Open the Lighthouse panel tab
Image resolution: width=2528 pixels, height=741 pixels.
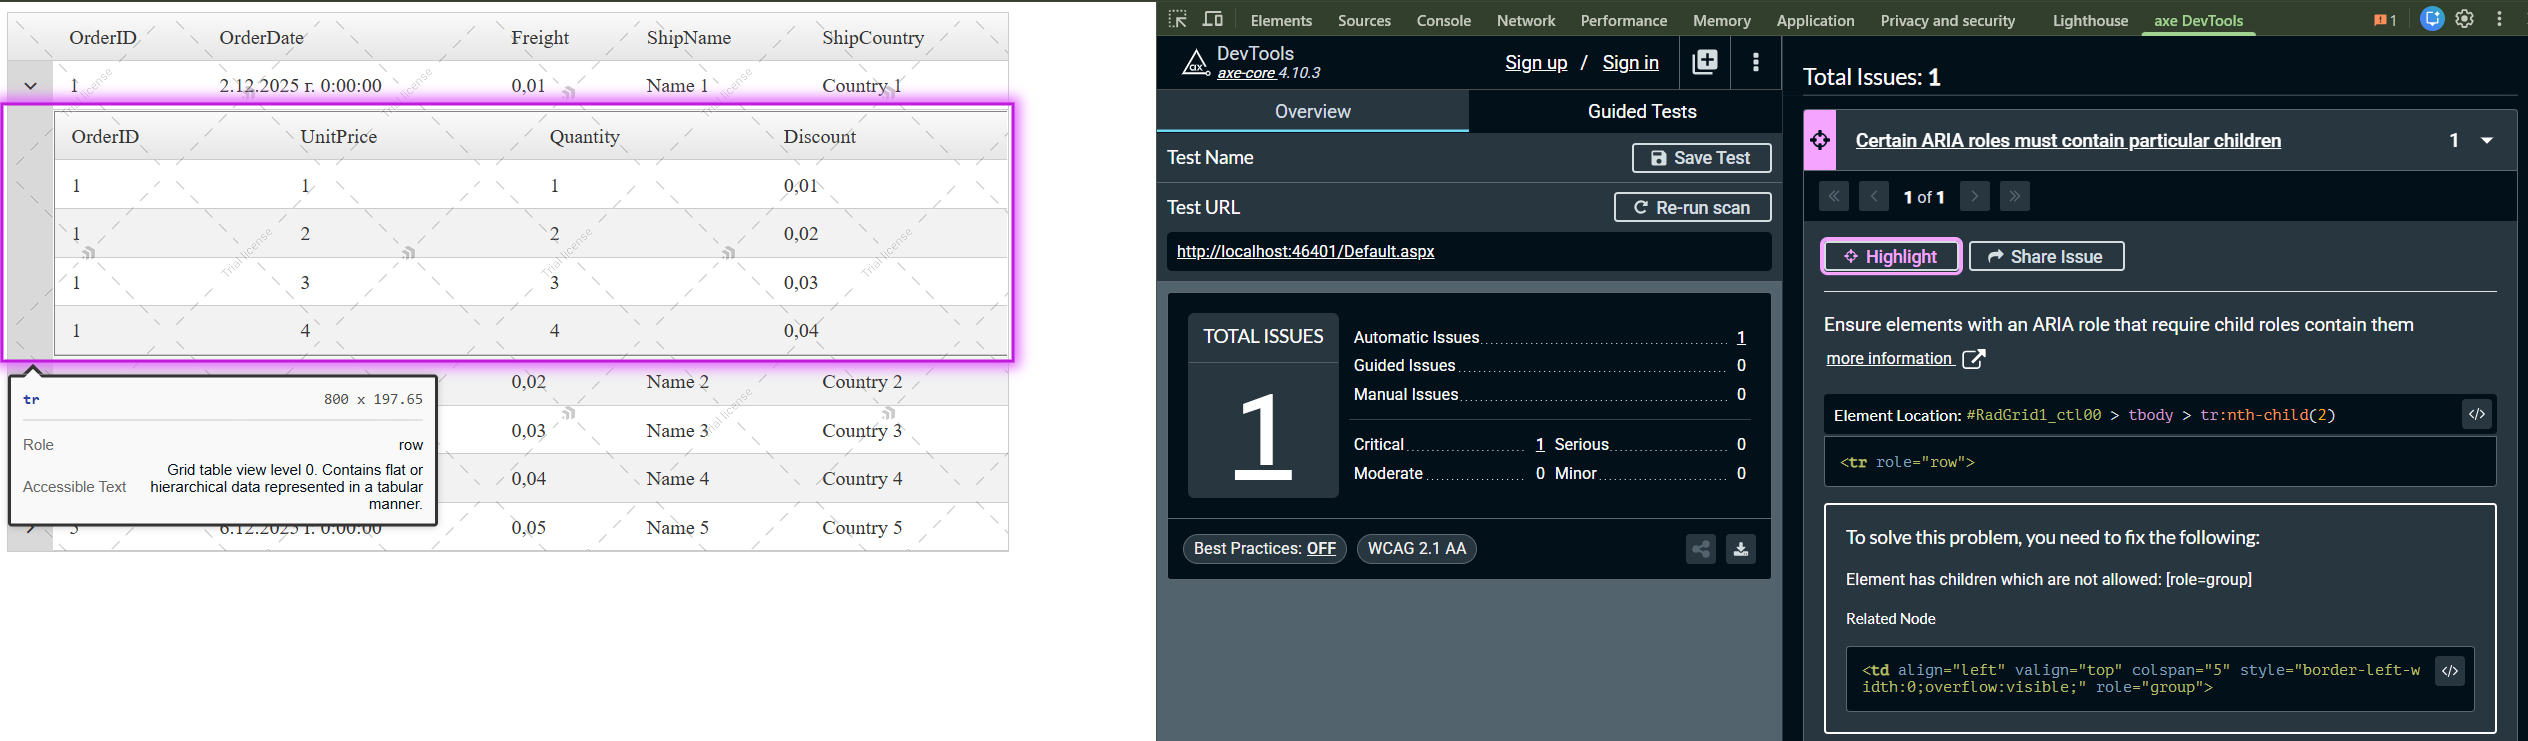click(x=2090, y=20)
